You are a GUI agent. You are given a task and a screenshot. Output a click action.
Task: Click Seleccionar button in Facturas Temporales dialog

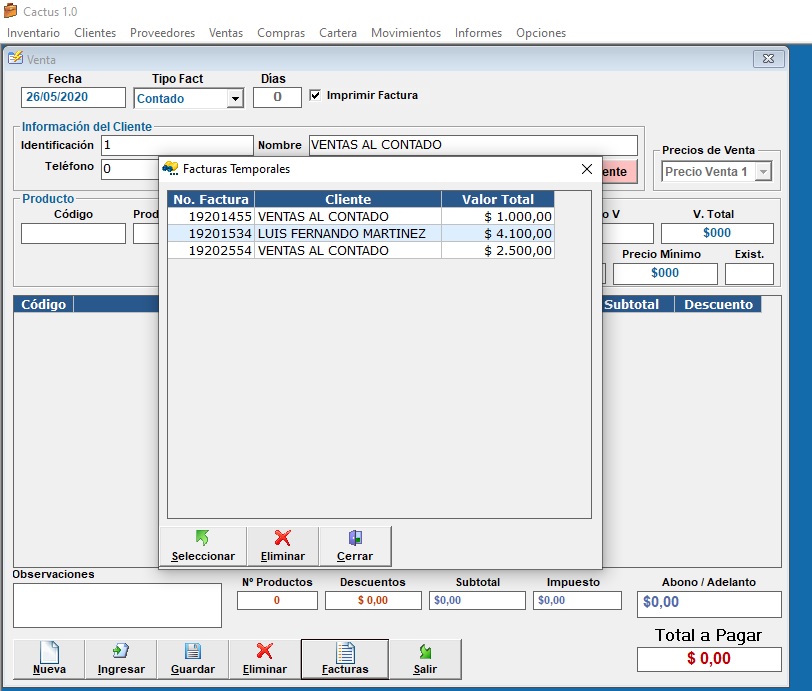pyautogui.click(x=203, y=546)
